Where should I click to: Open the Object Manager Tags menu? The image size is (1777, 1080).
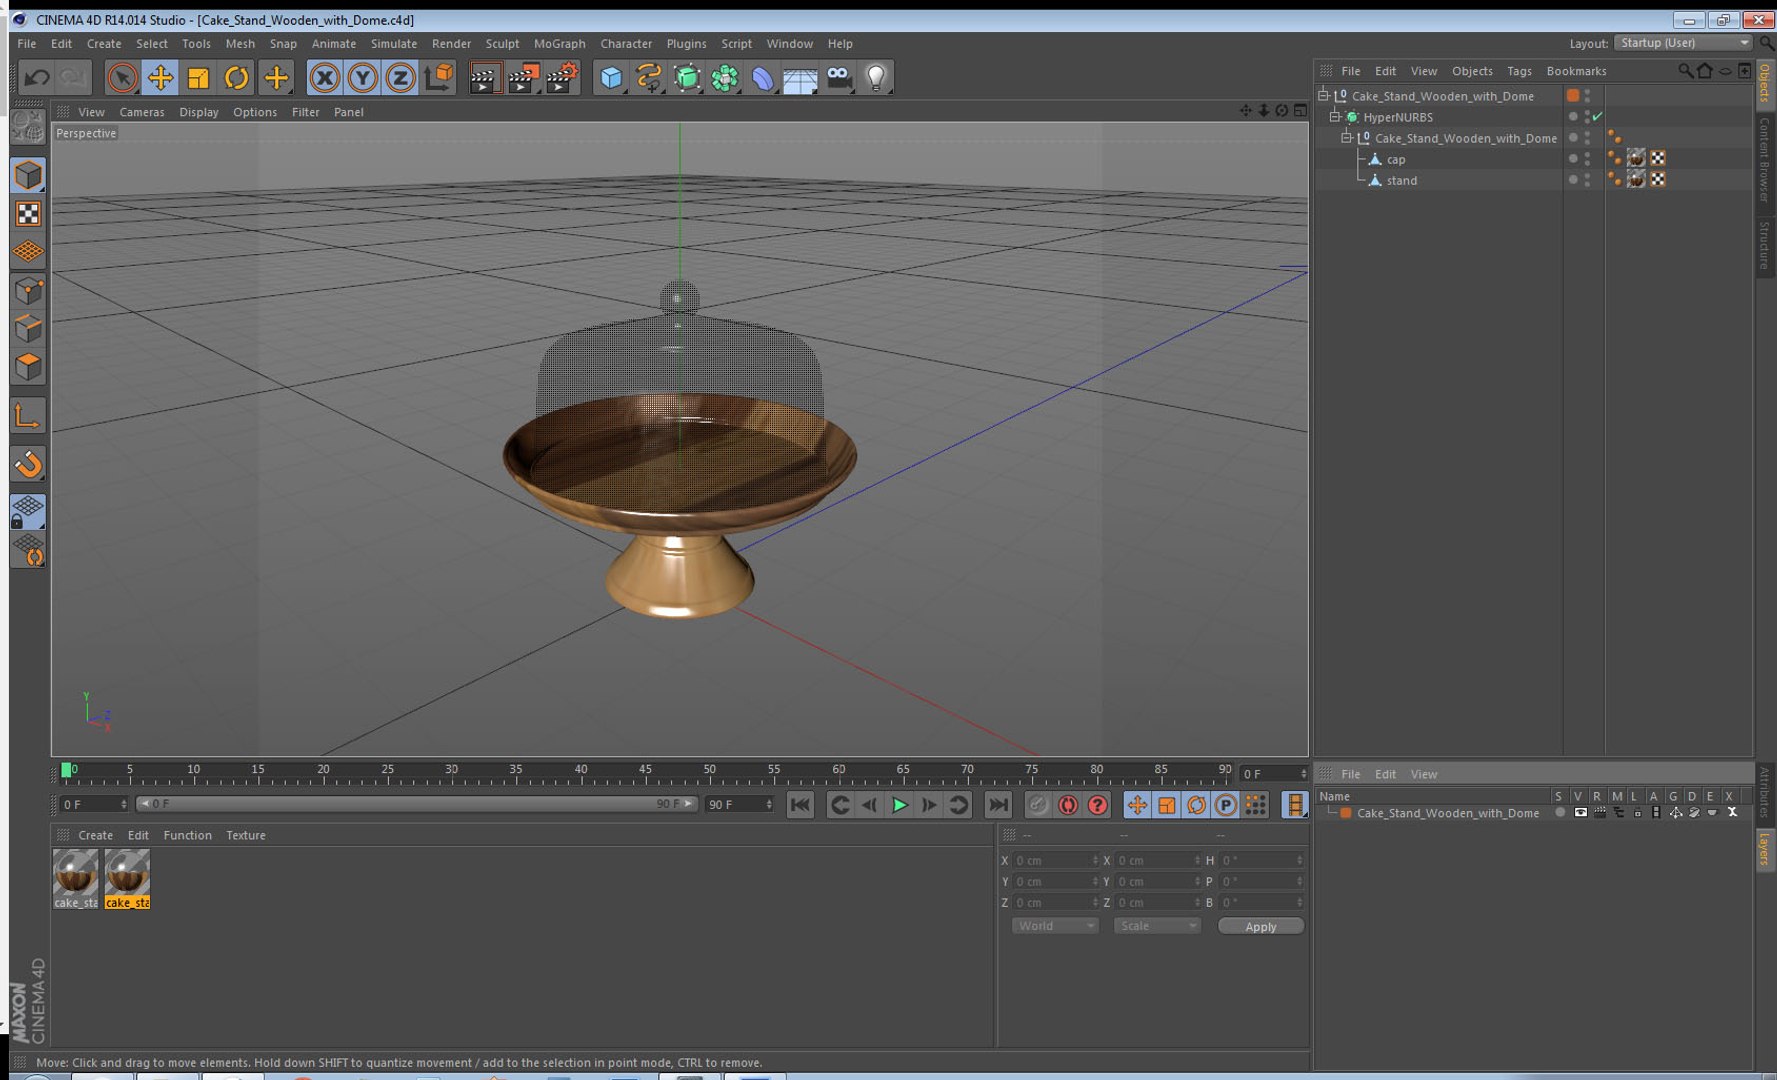[x=1518, y=71]
